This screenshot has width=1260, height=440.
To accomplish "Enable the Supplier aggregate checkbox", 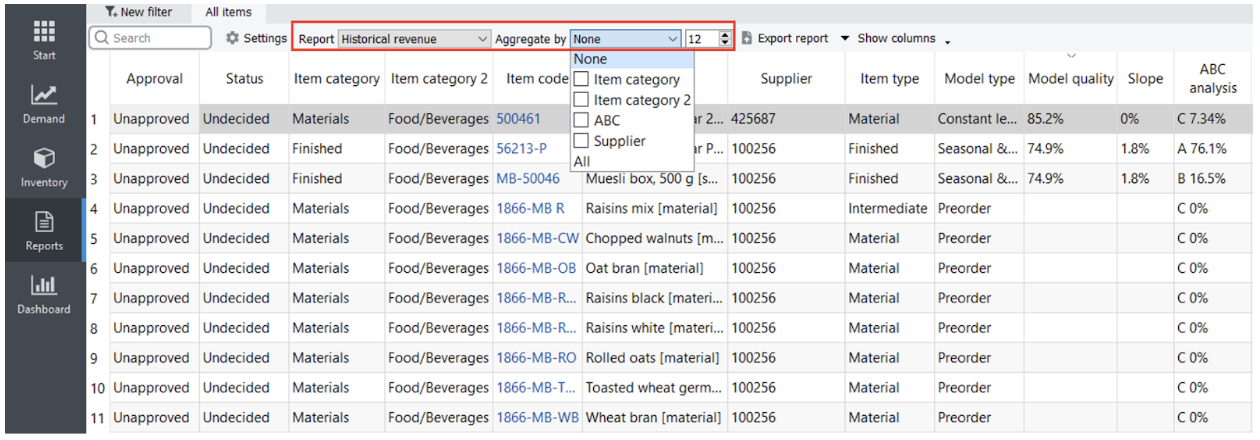I will pyautogui.click(x=581, y=141).
